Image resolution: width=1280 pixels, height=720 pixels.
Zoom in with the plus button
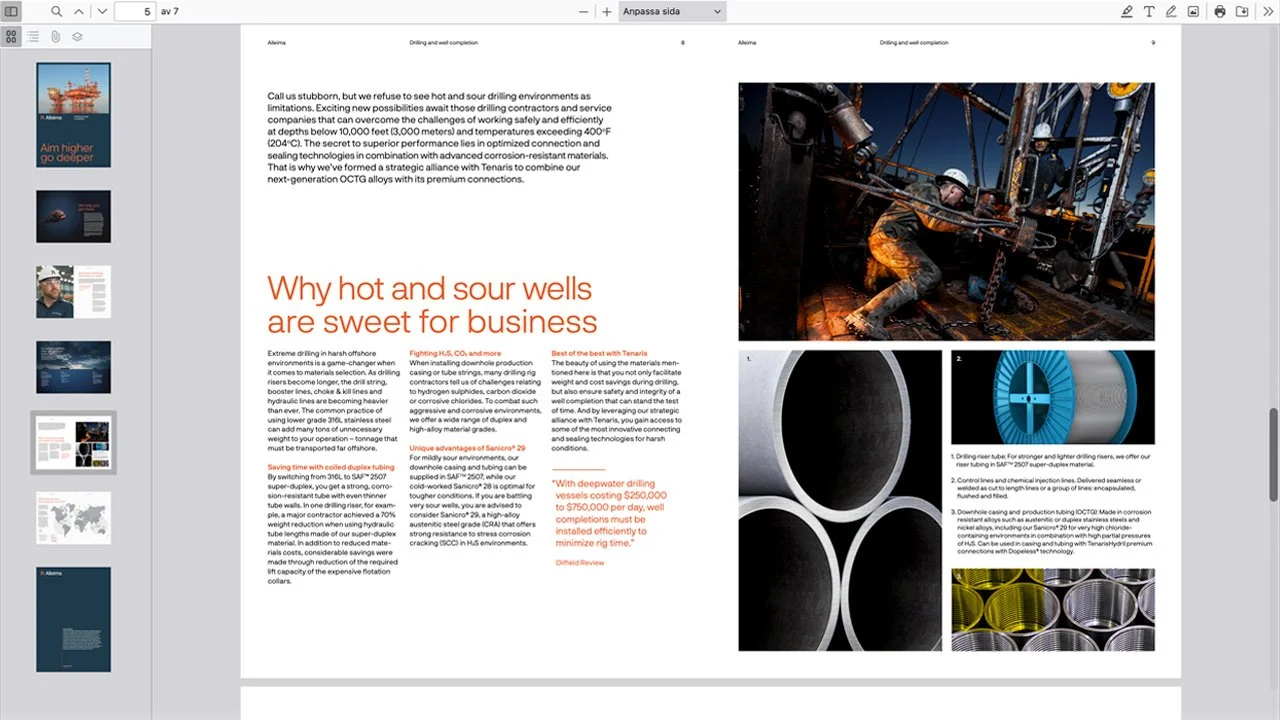(607, 11)
